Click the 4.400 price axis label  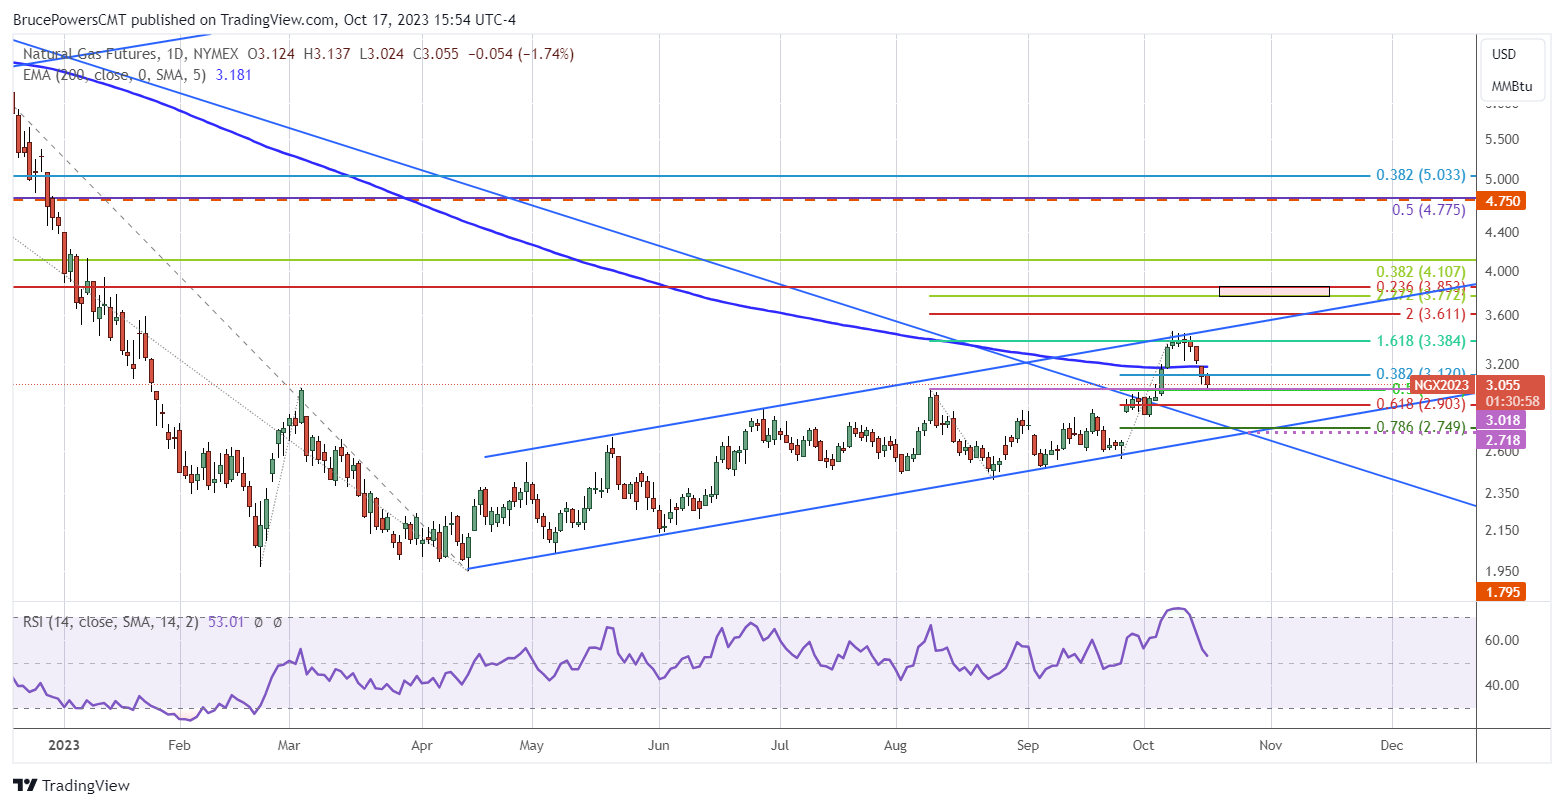click(x=1503, y=232)
